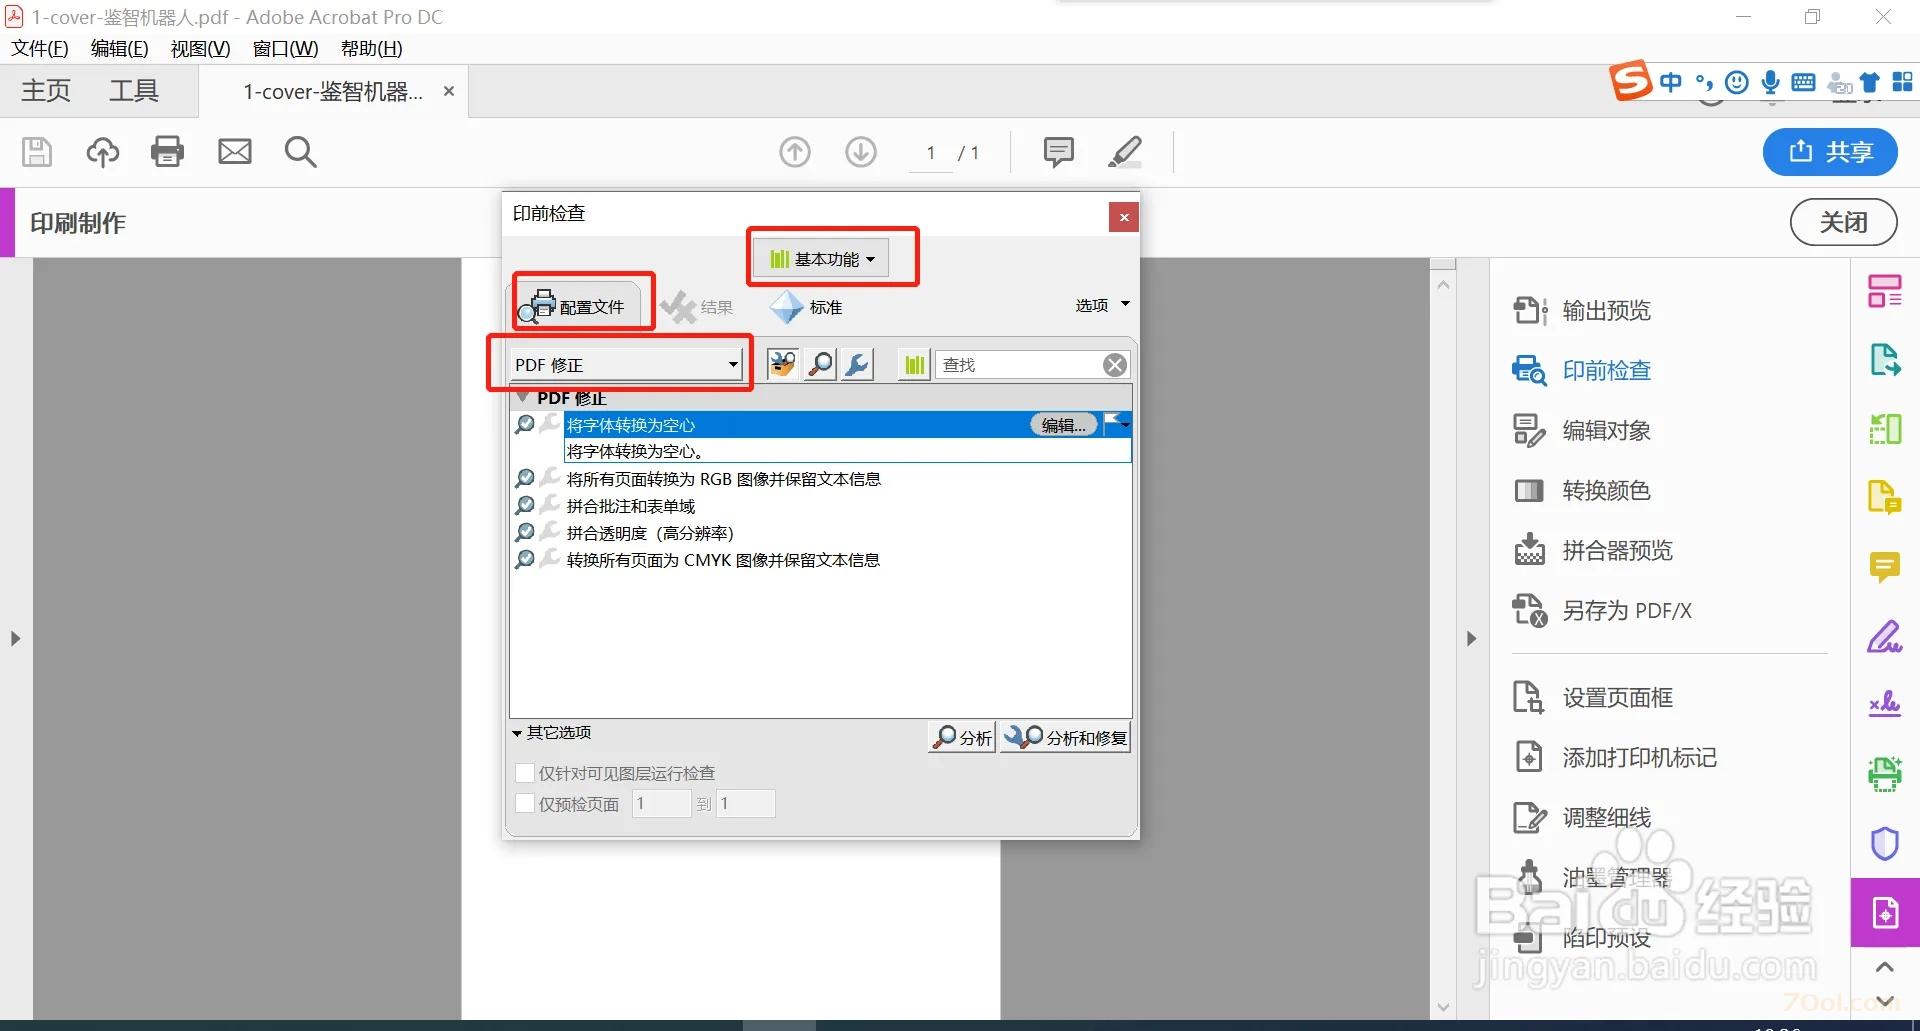The height and width of the screenshot is (1031, 1920).
Task: Click the export PDF sidebar icon
Action: click(x=1885, y=359)
